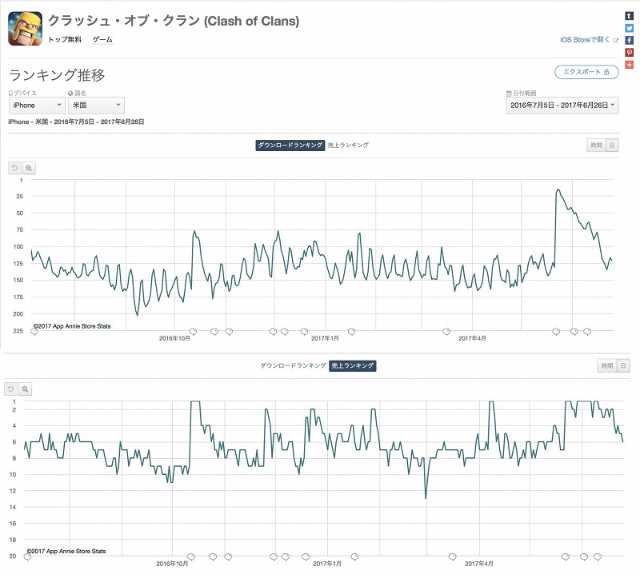Screen dimensions: 640x574
Task: Click the red plus share icon
Action: pyautogui.click(x=629, y=64)
